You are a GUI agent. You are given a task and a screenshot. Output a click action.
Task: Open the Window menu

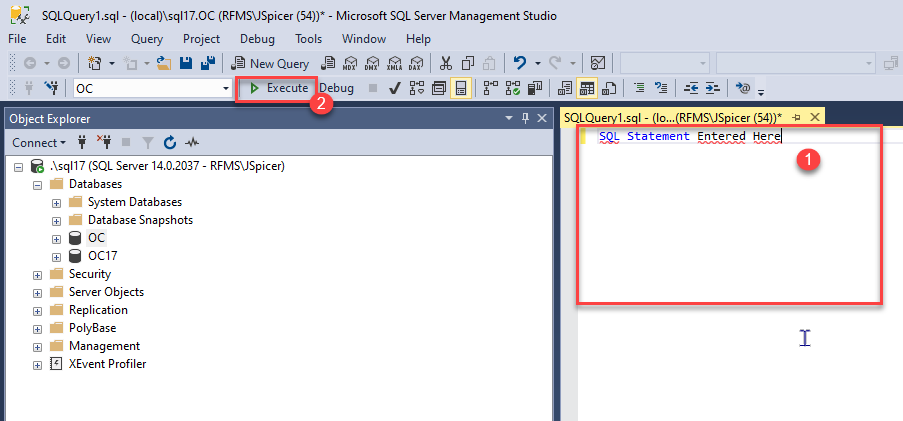pyautogui.click(x=364, y=39)
